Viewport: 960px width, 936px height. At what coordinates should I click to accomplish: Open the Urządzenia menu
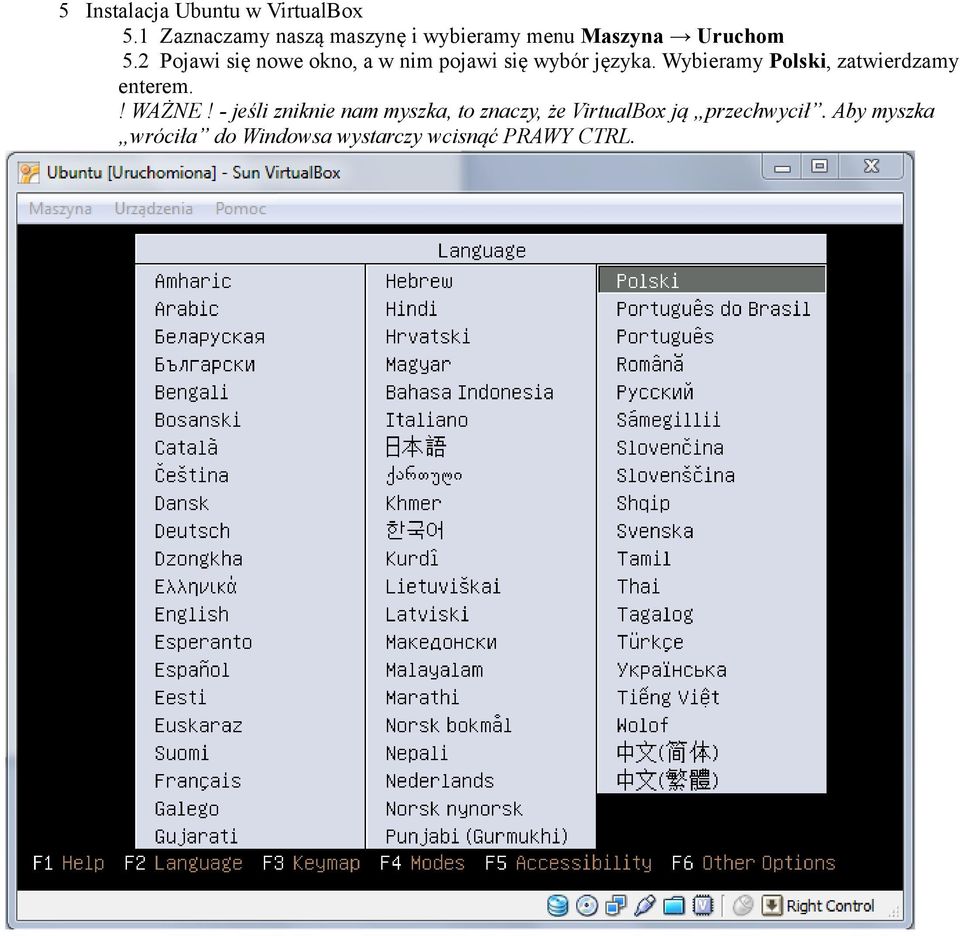154,209
